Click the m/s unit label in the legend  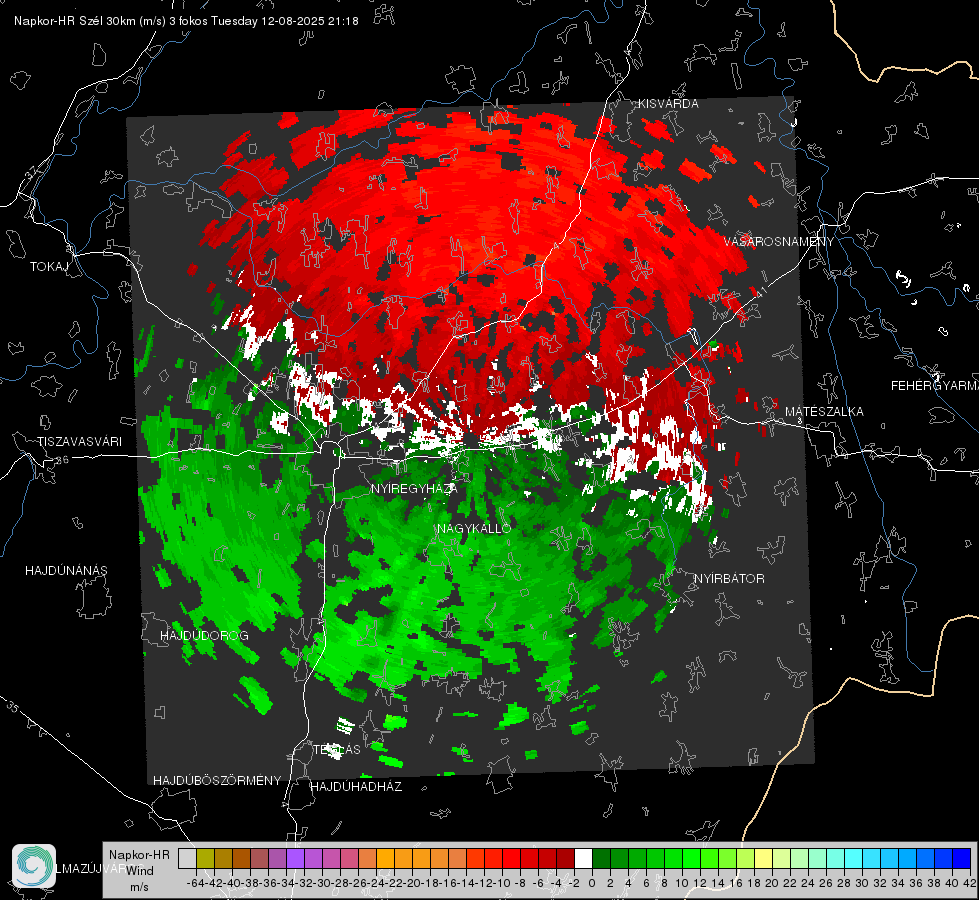pyautogui.click(x=139, y=887)
